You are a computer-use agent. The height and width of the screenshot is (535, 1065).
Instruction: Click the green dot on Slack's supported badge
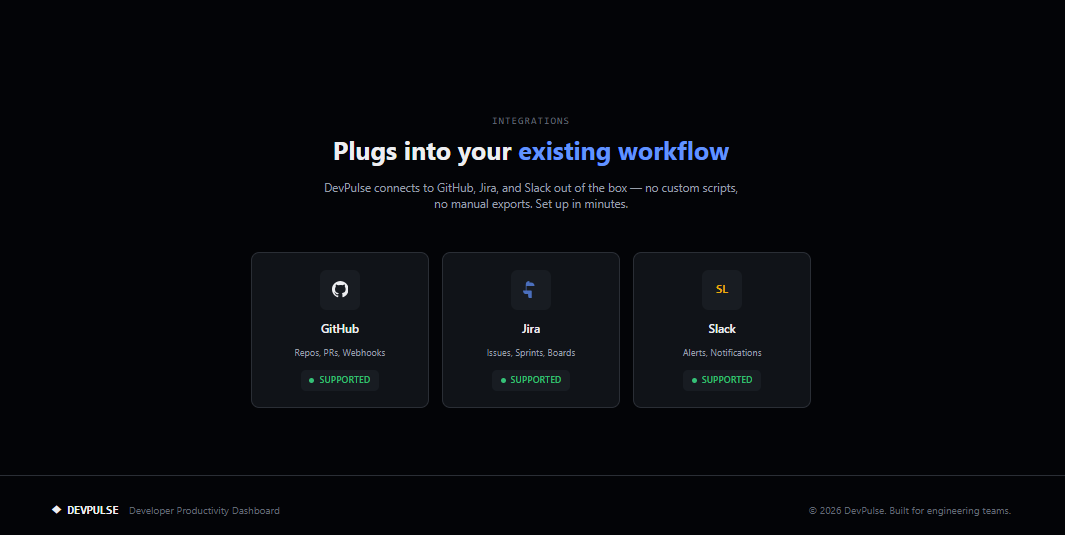694,380
